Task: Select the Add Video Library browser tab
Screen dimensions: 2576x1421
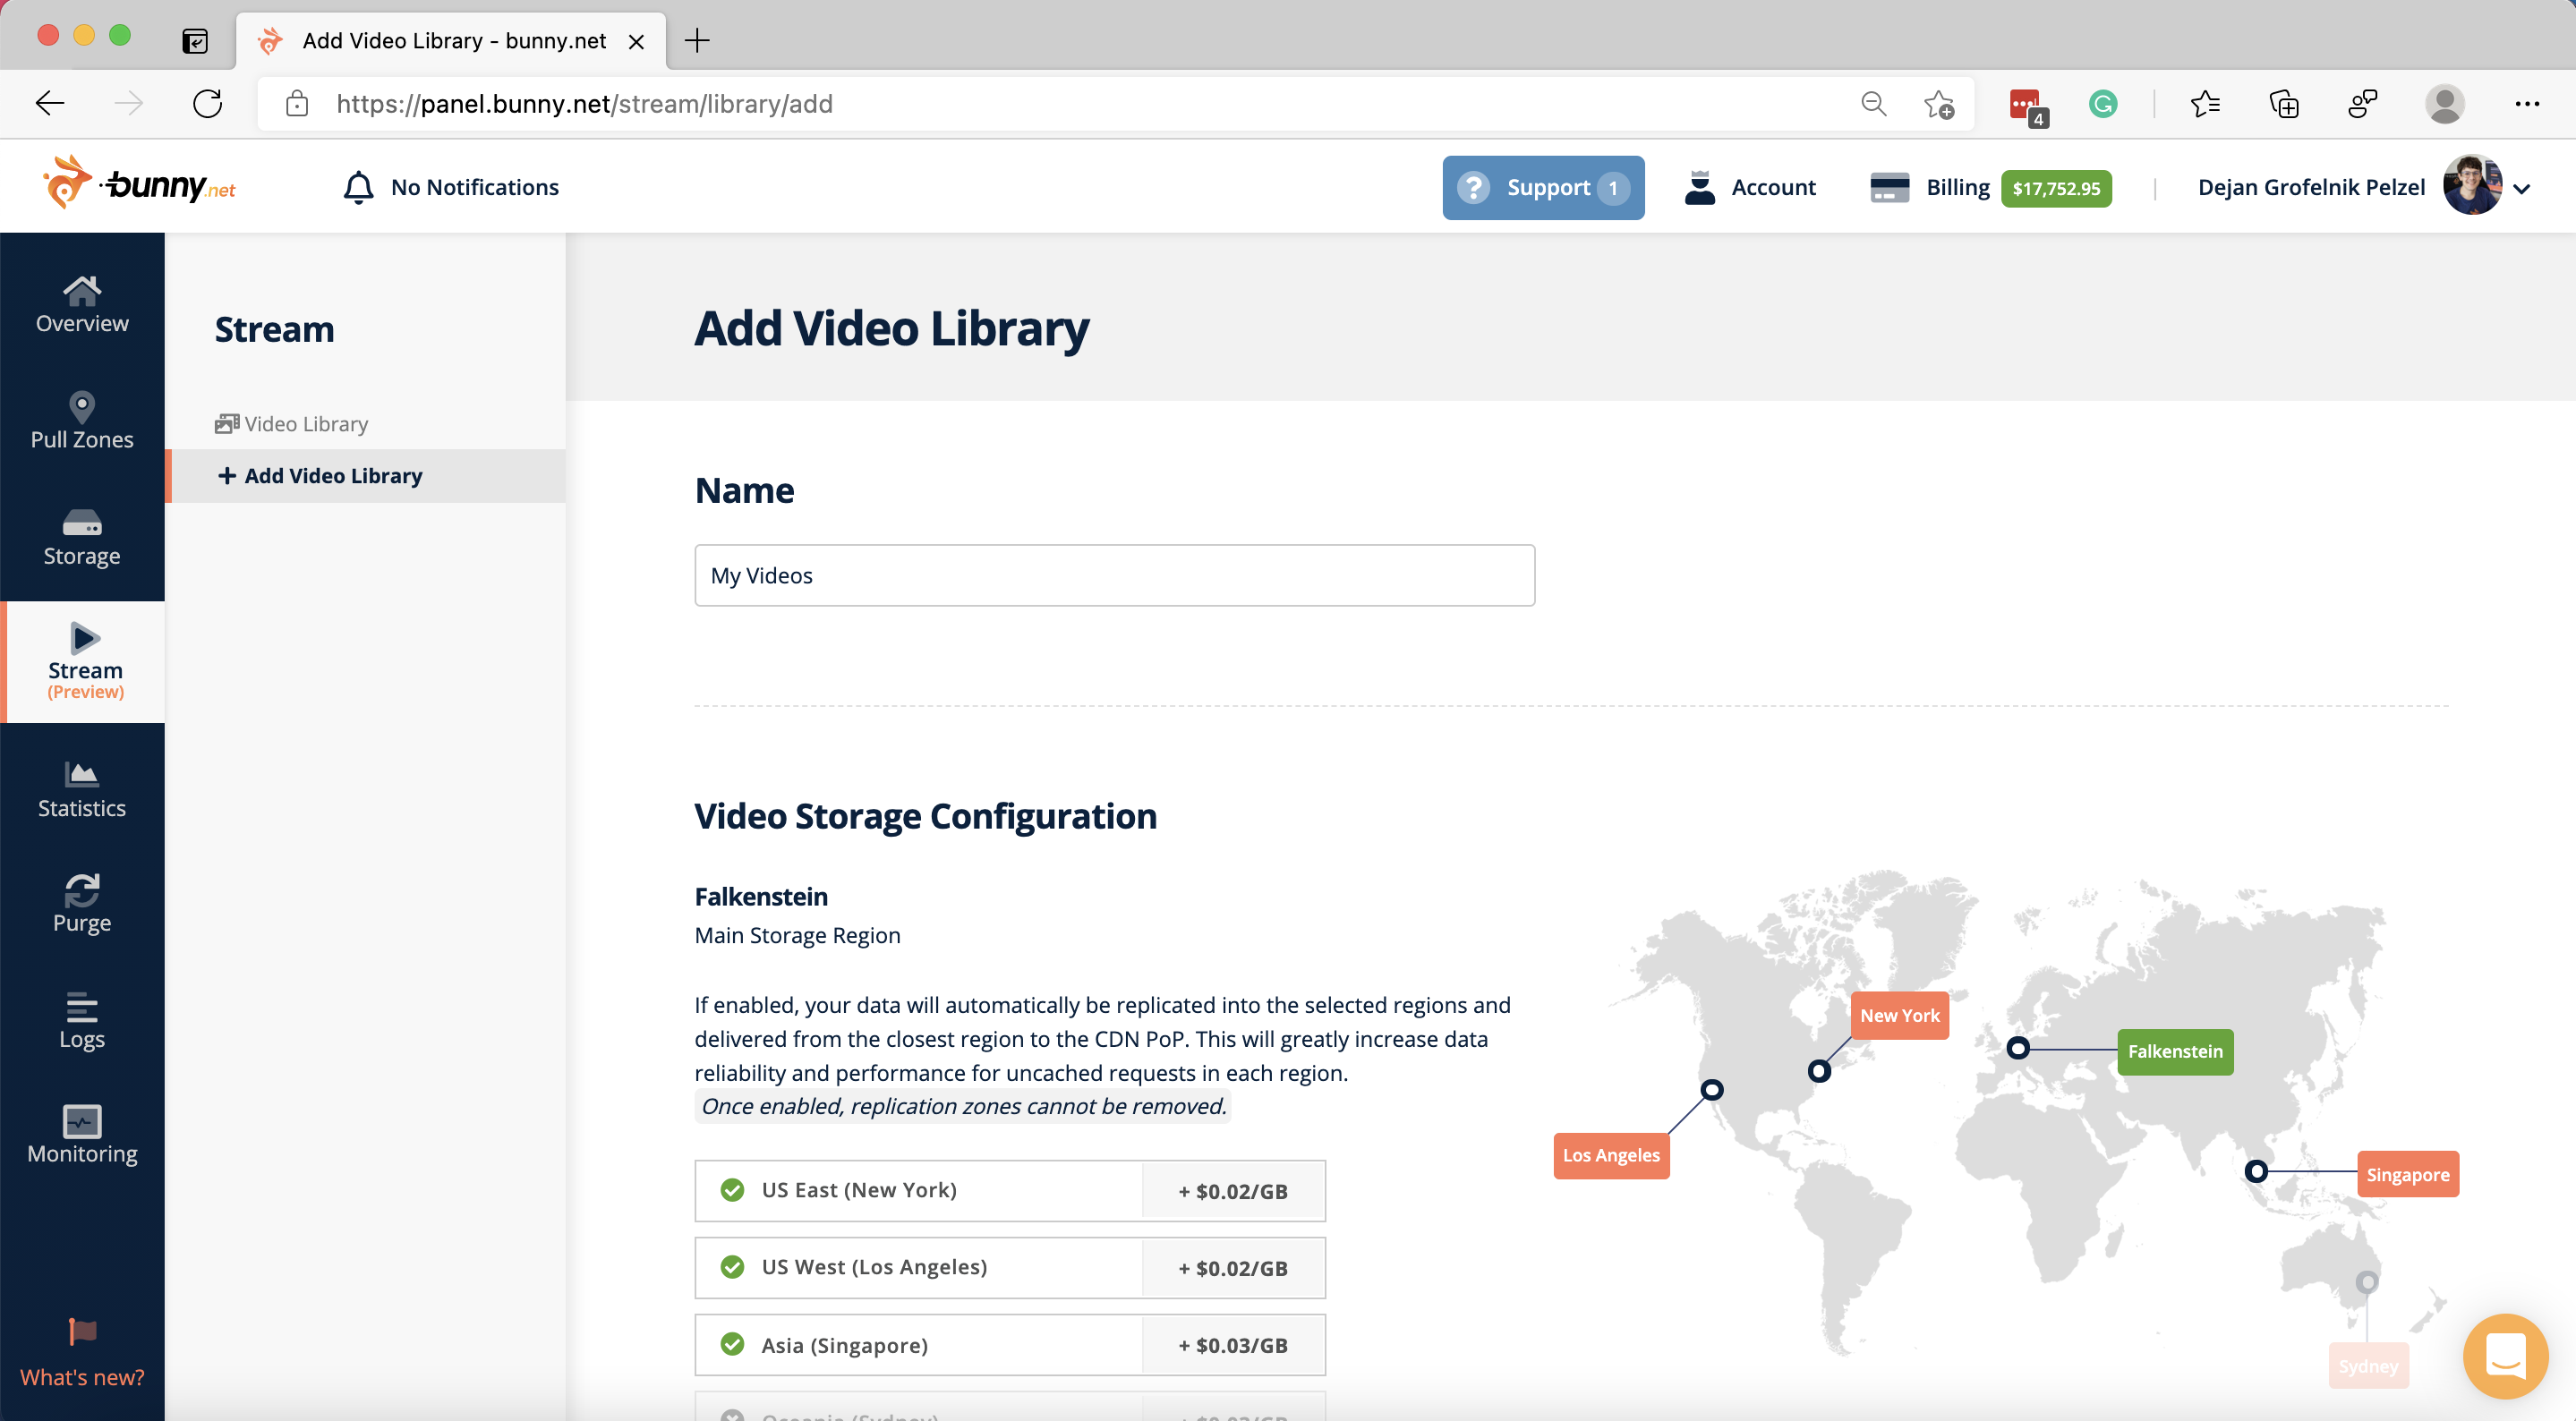Action: [x=451, y=41]
